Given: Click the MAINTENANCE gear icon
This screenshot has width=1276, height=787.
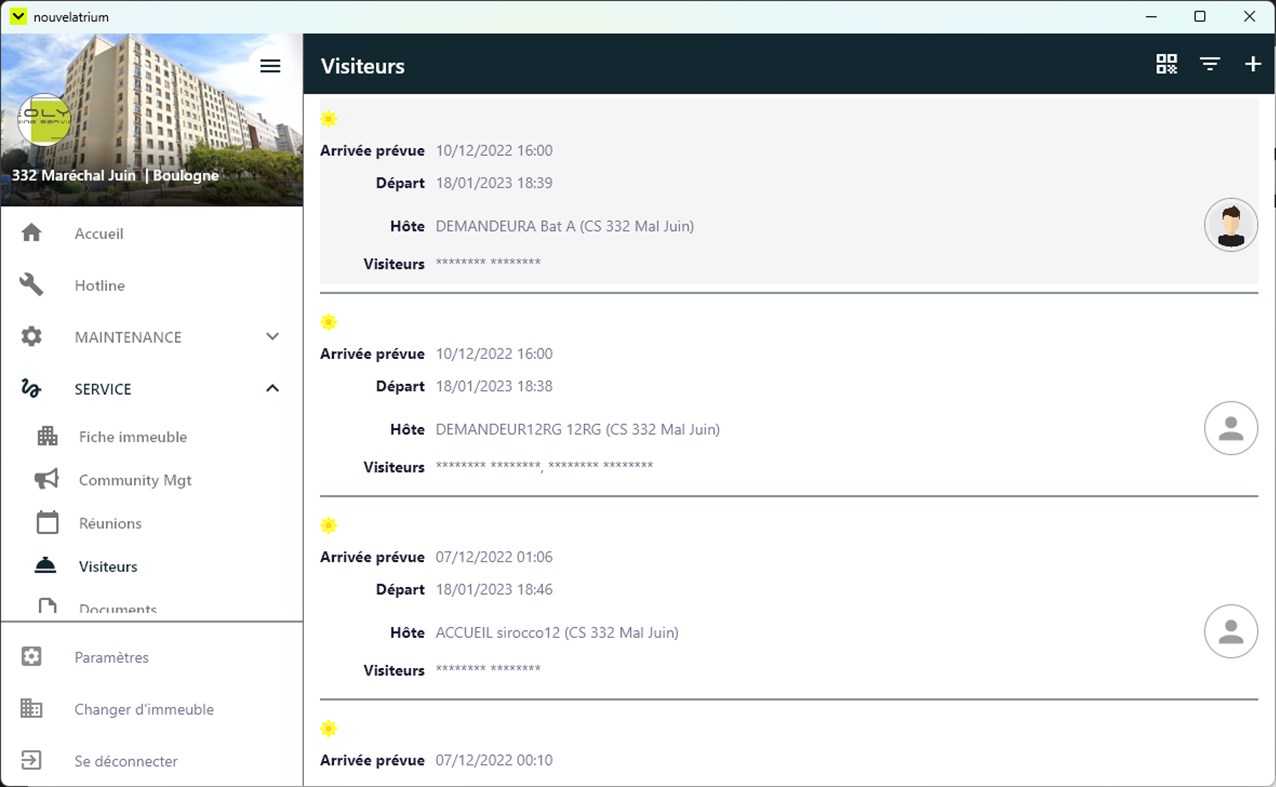Looking at the screenshot, I should coord(32,337).
